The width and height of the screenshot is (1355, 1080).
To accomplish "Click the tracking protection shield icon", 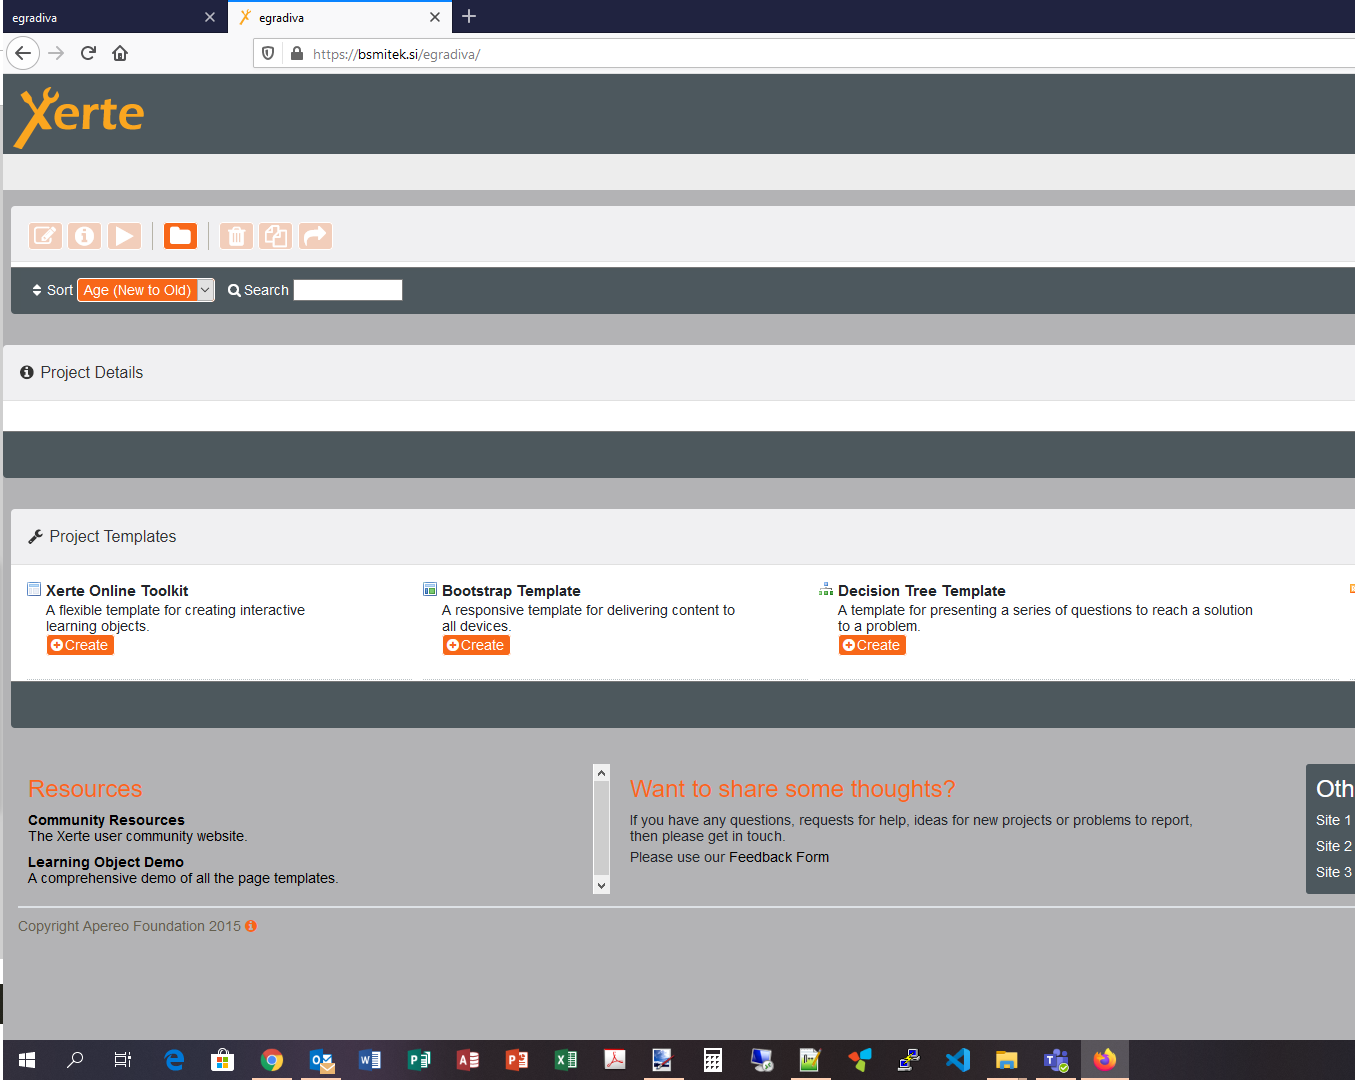I will coord(268,53).
